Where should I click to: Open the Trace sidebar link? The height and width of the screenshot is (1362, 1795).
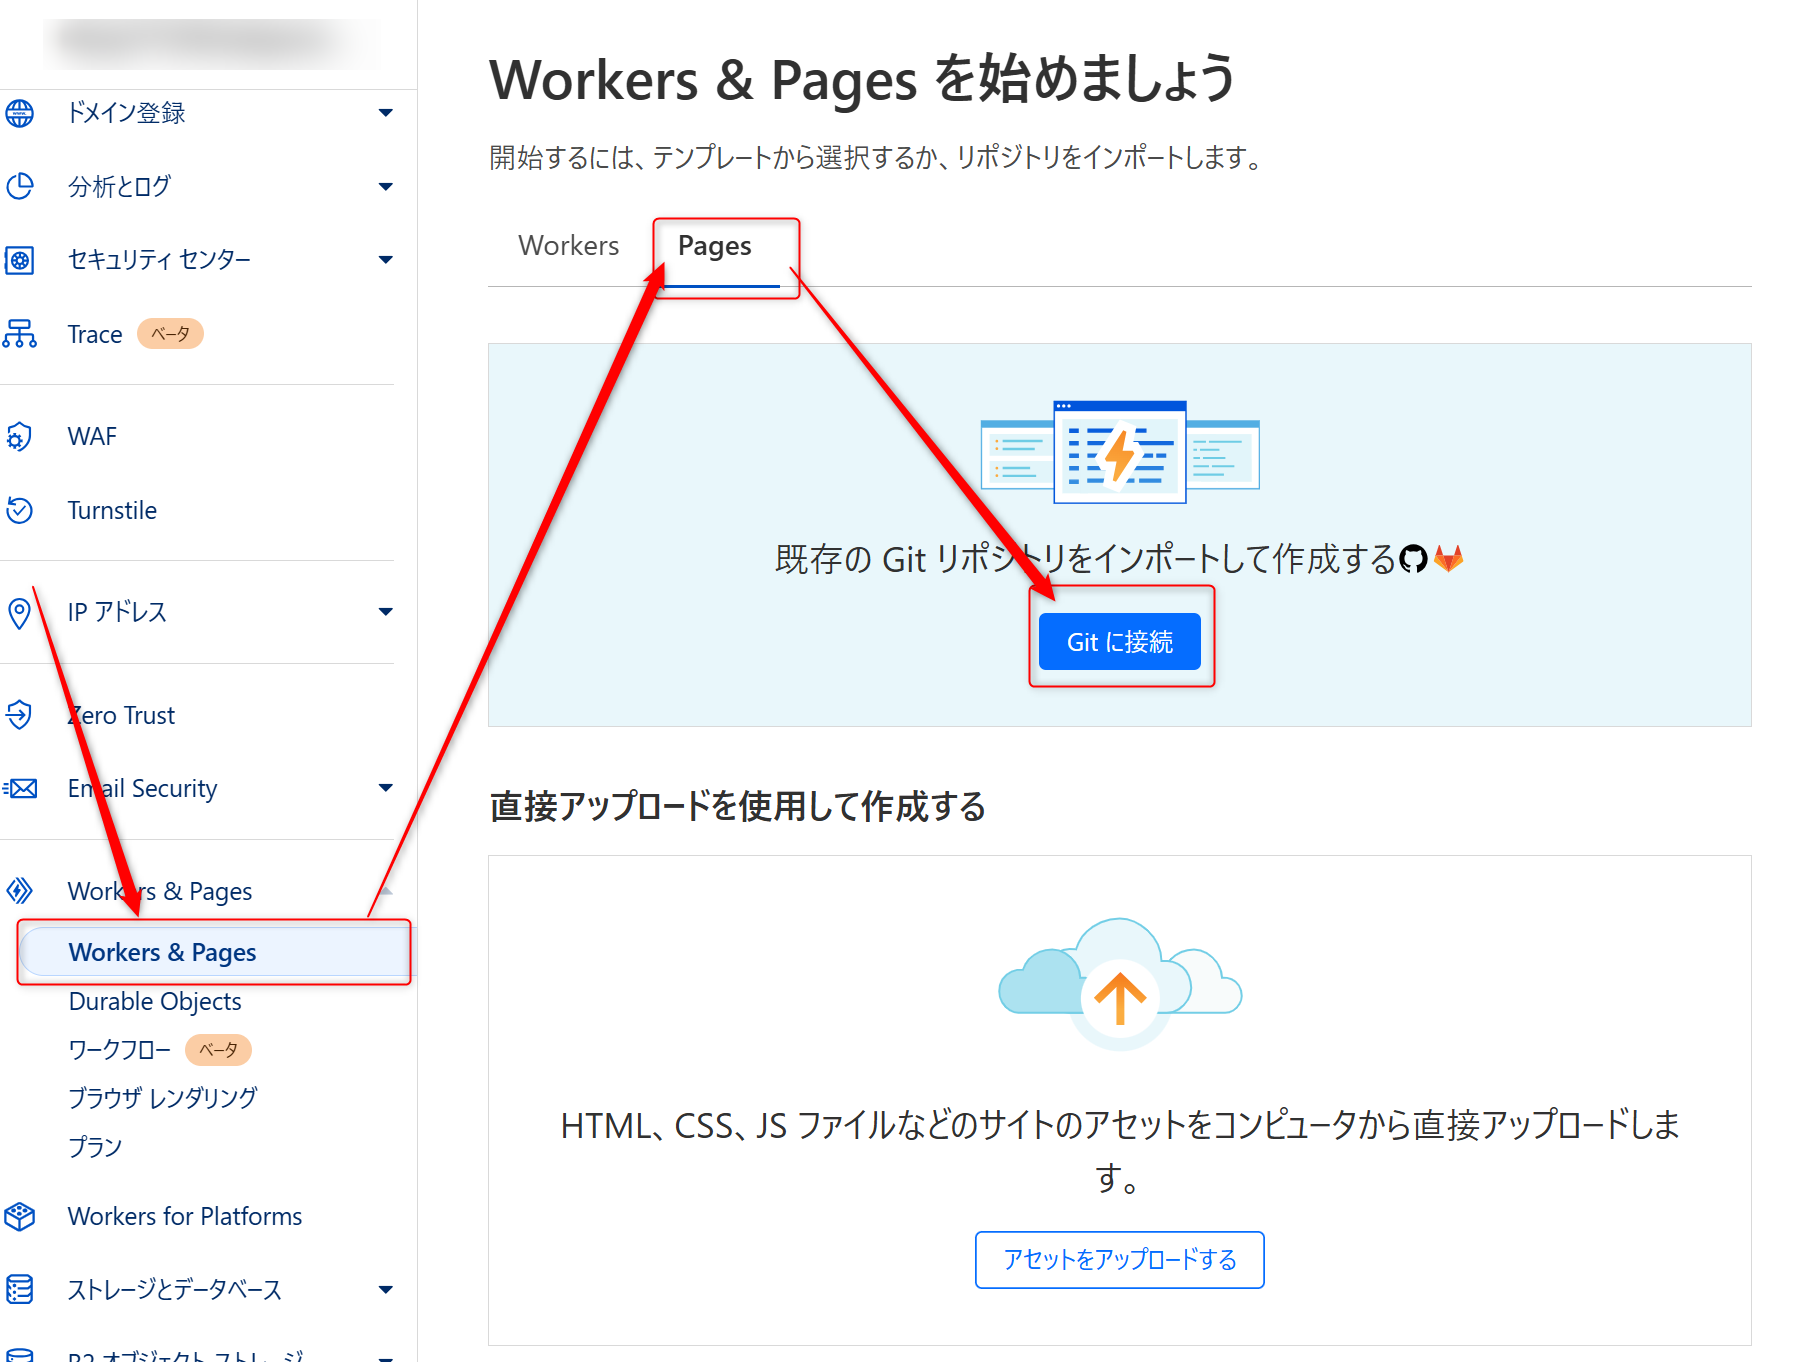click(95, 335)
